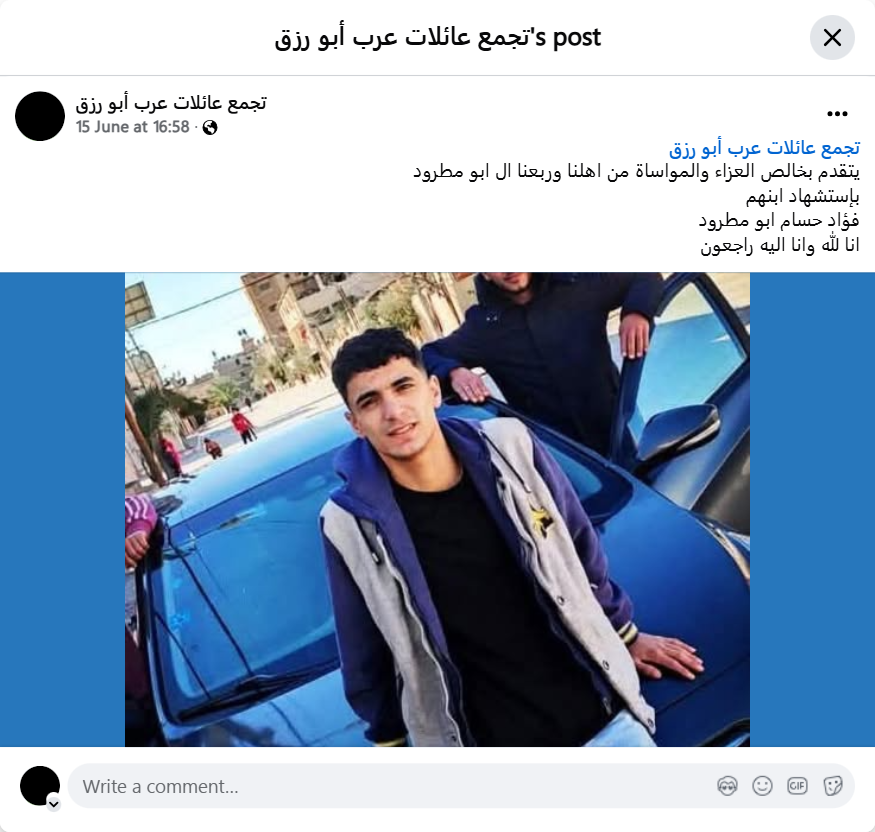Click the text line فؤاد حسام ابو مطرود

[779, 220]
